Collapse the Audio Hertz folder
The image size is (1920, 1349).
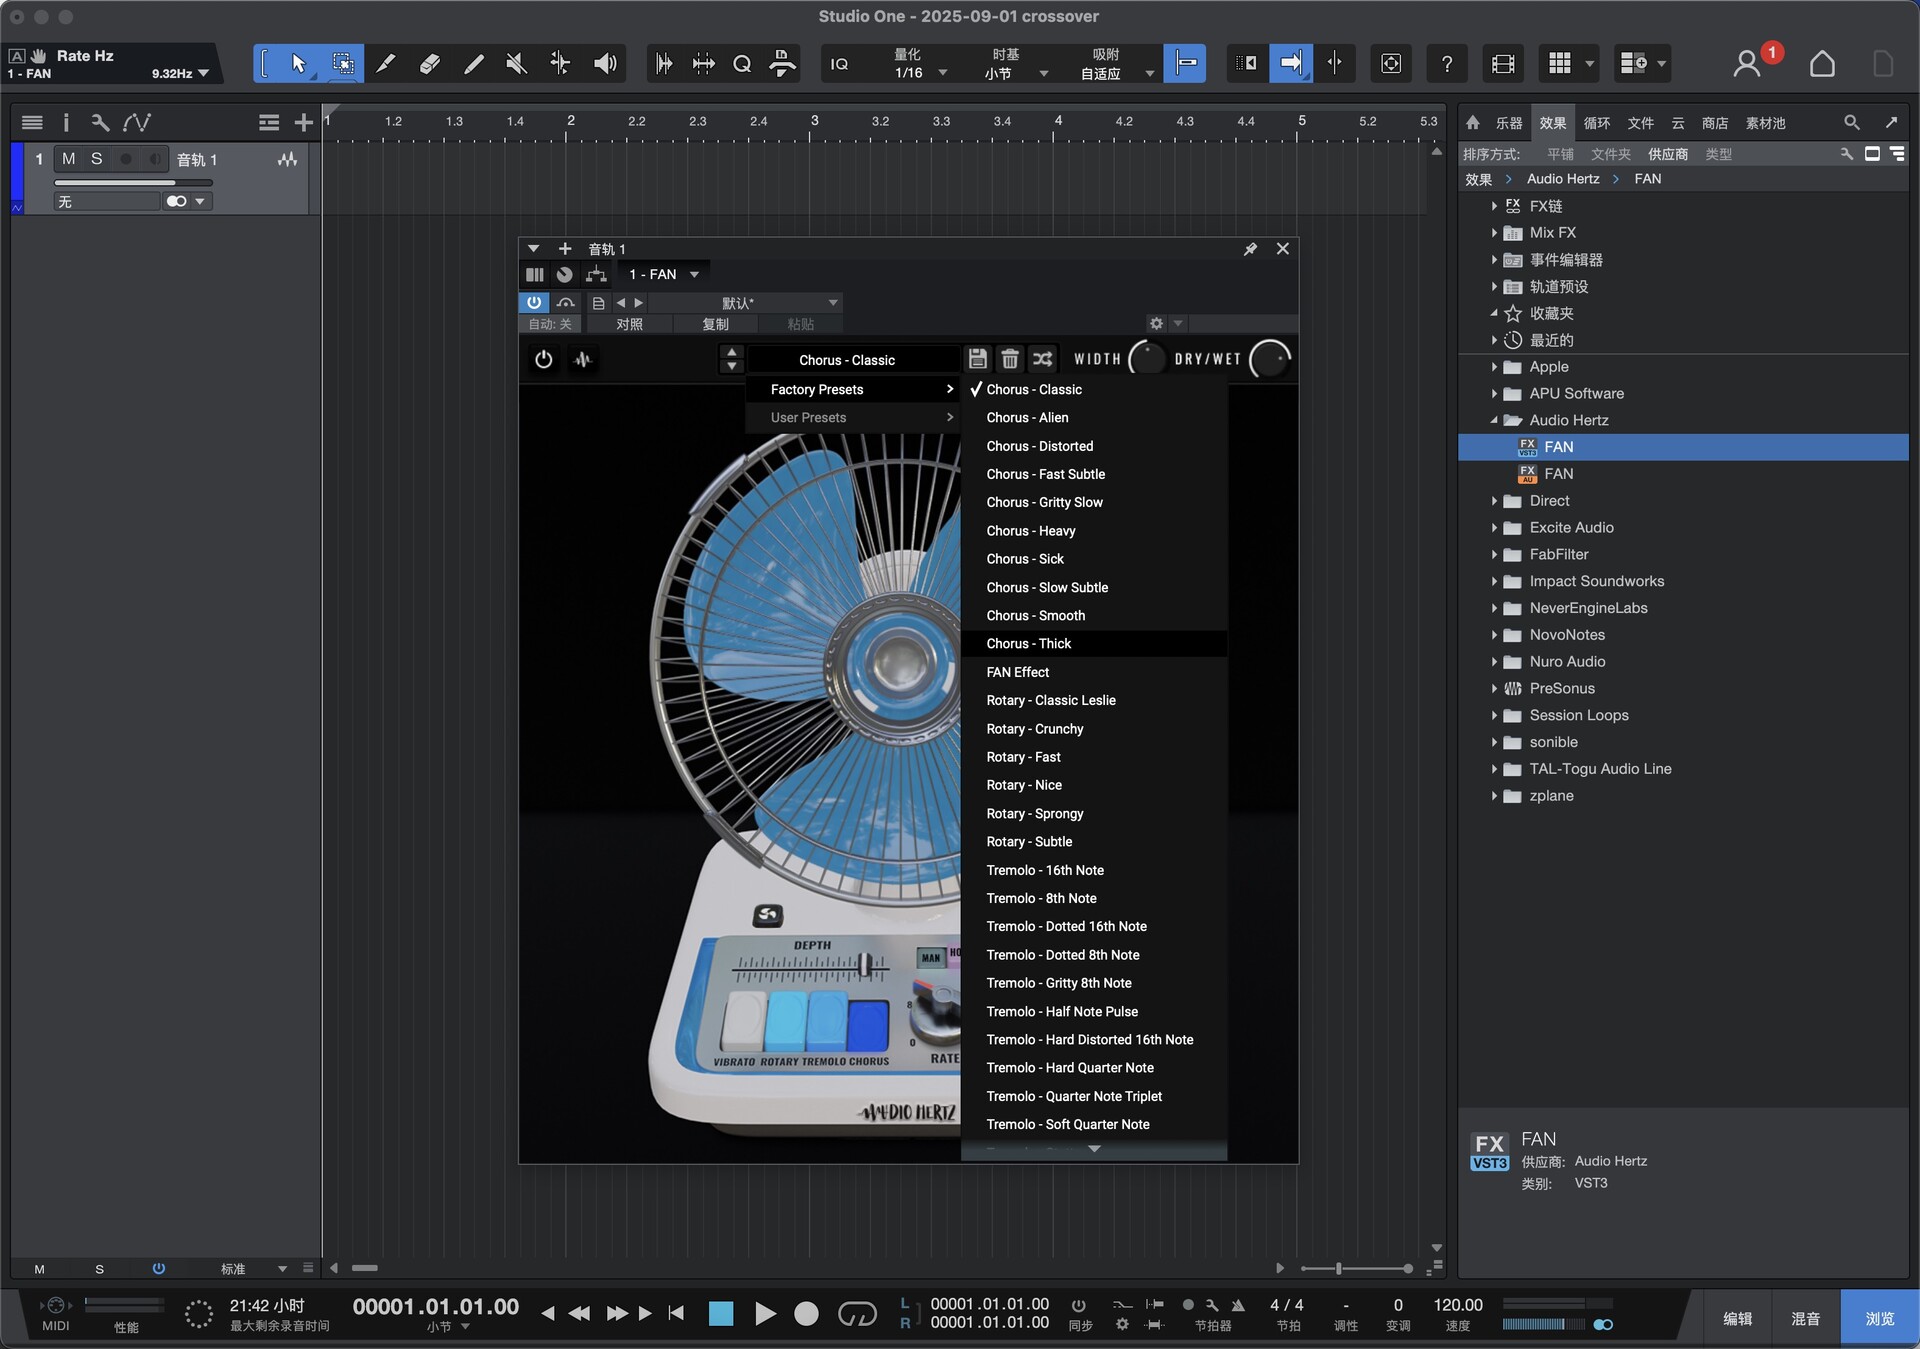coord(1494,420)
